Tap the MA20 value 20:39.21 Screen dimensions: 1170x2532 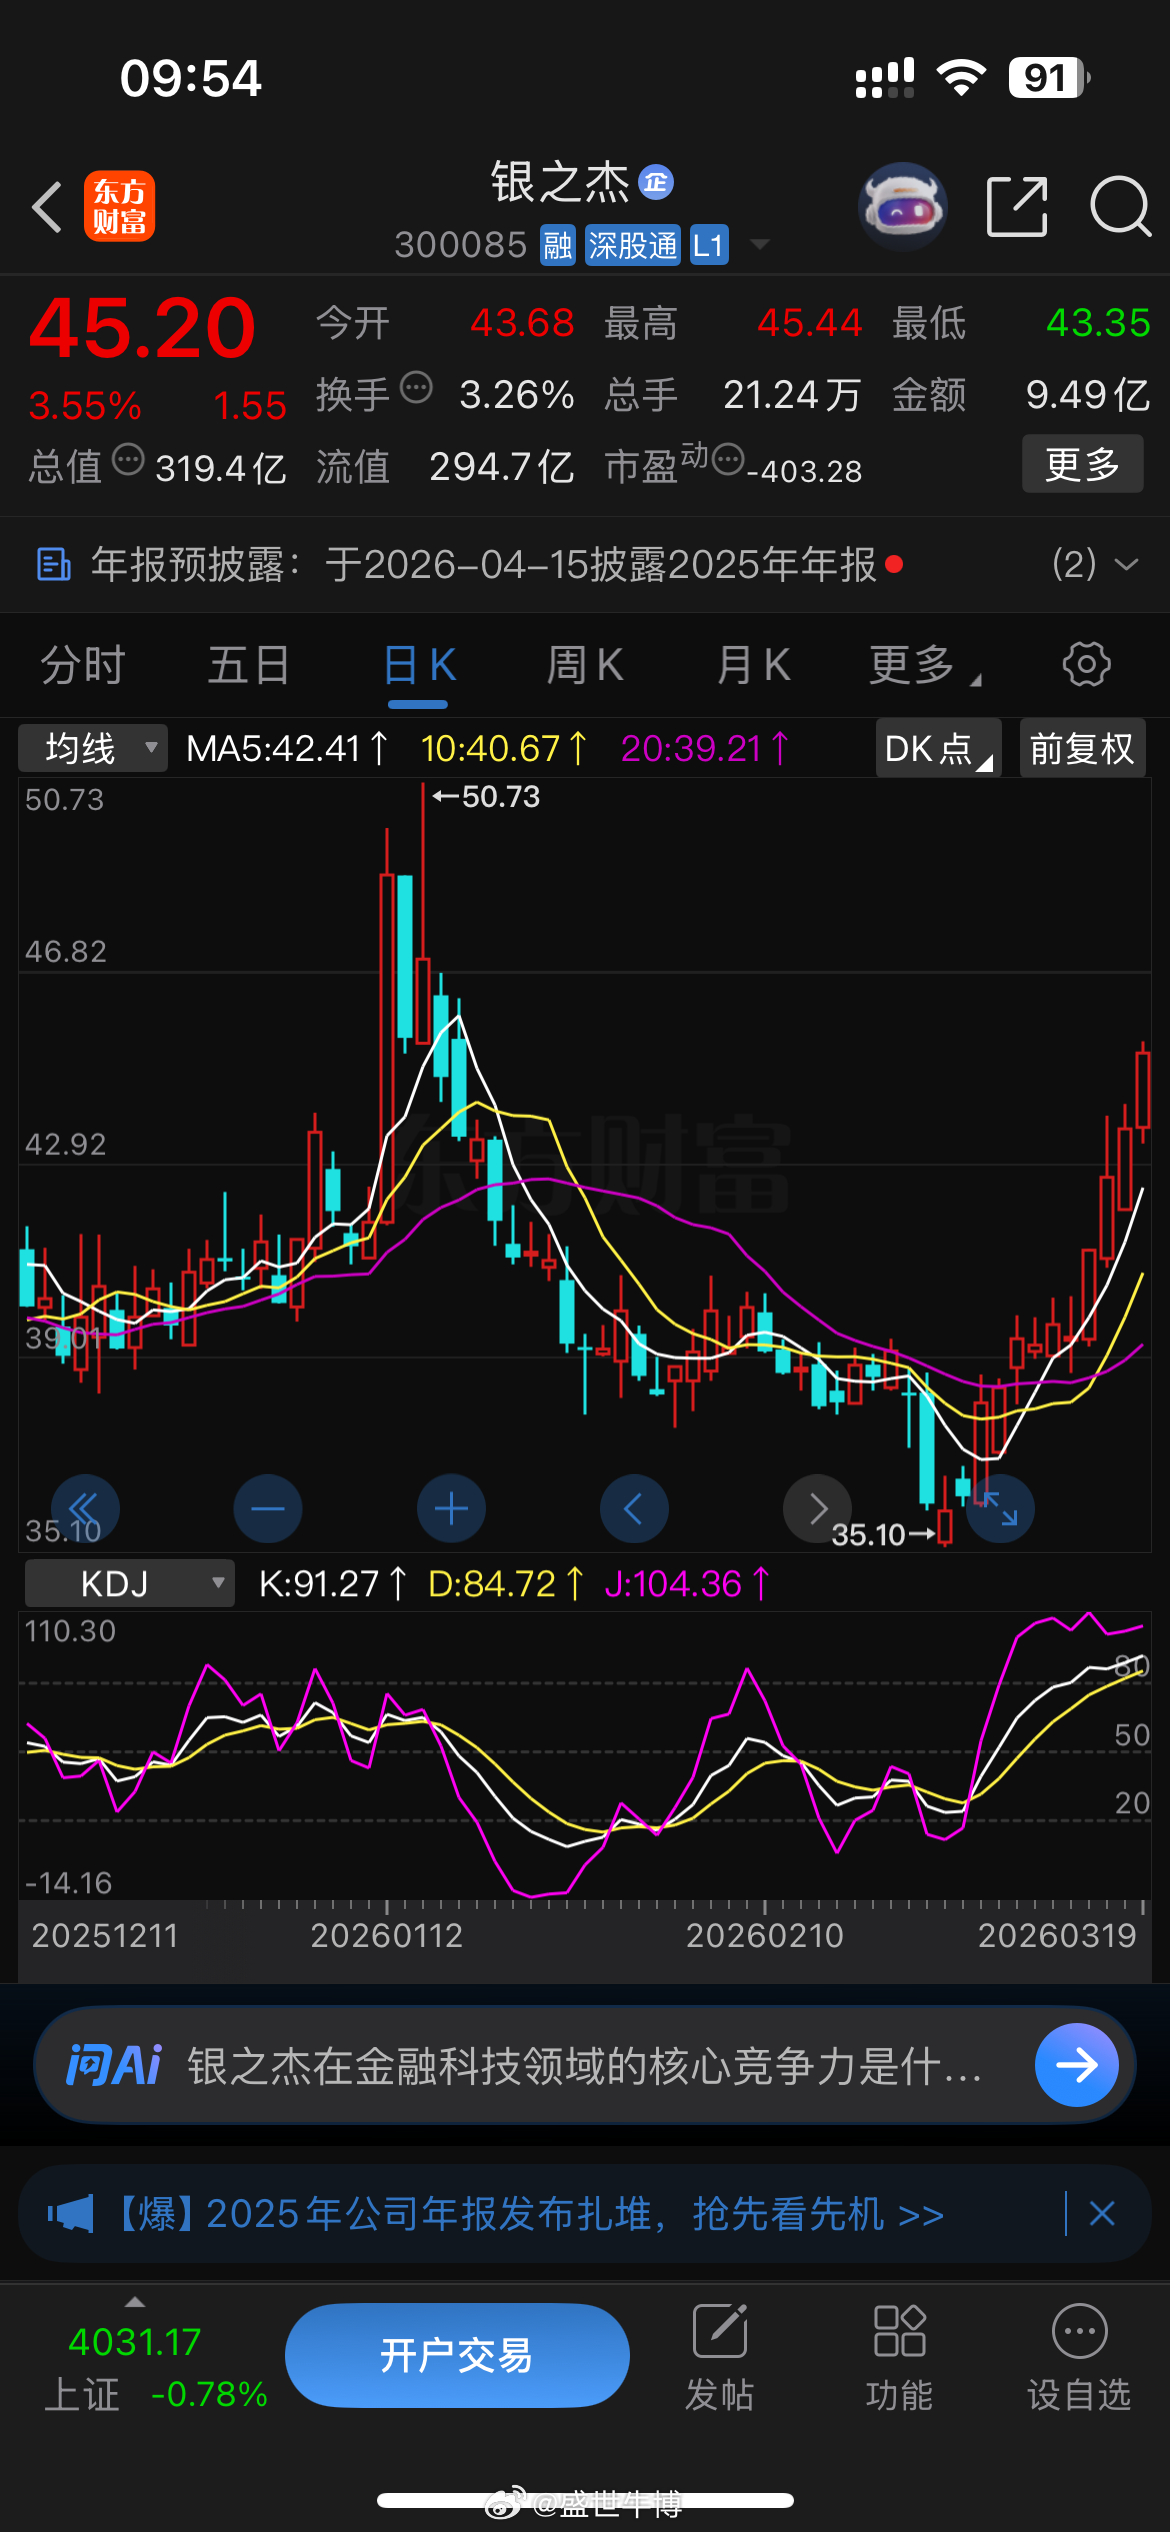706,748
